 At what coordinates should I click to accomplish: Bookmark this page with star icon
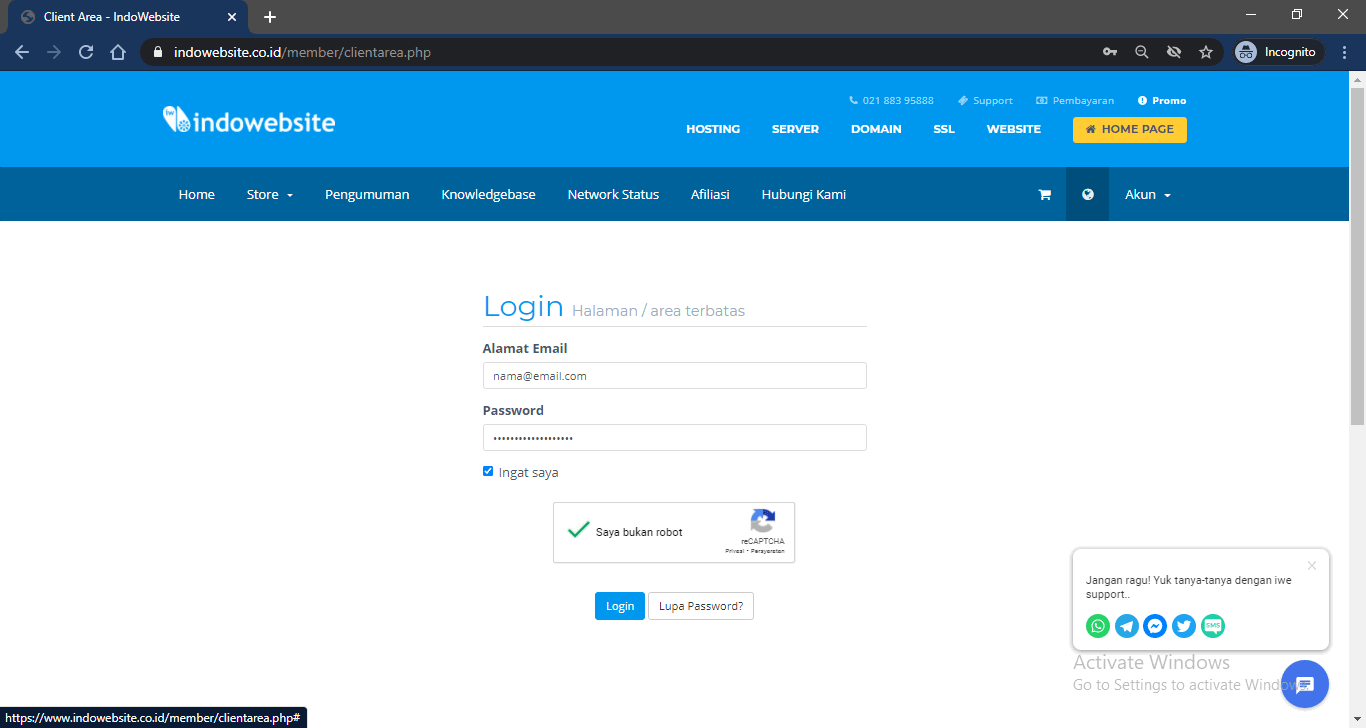(x=1206, y=52)
